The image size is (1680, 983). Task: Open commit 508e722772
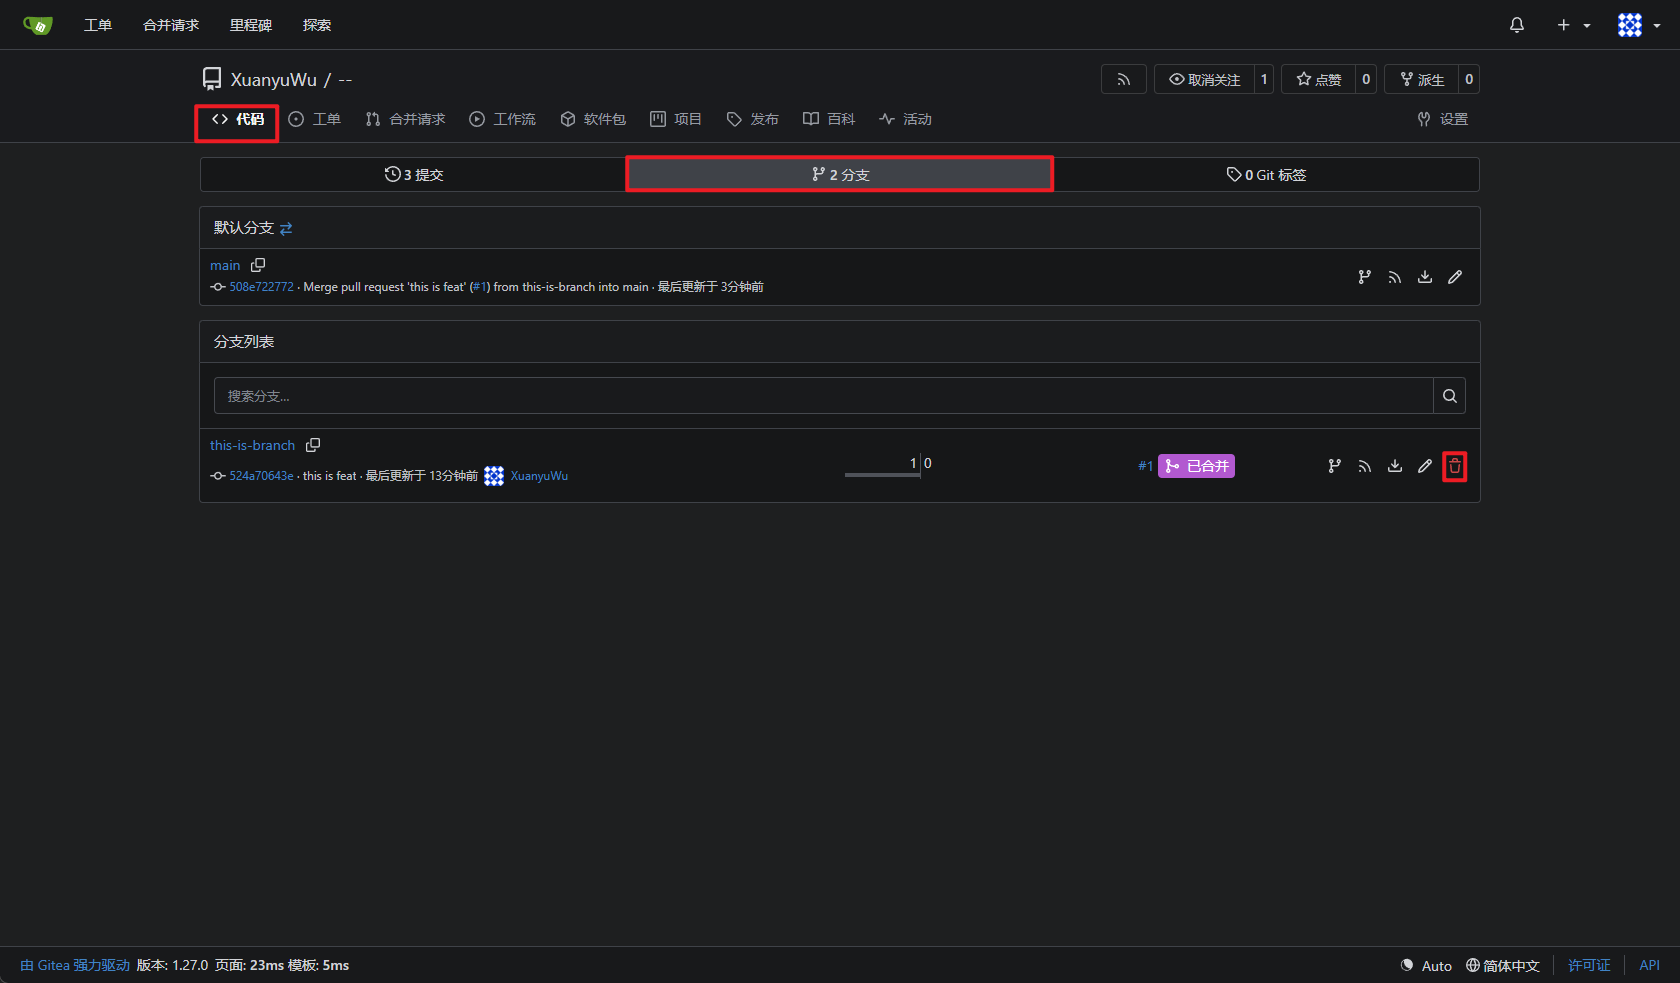click(x=261, y=287)
